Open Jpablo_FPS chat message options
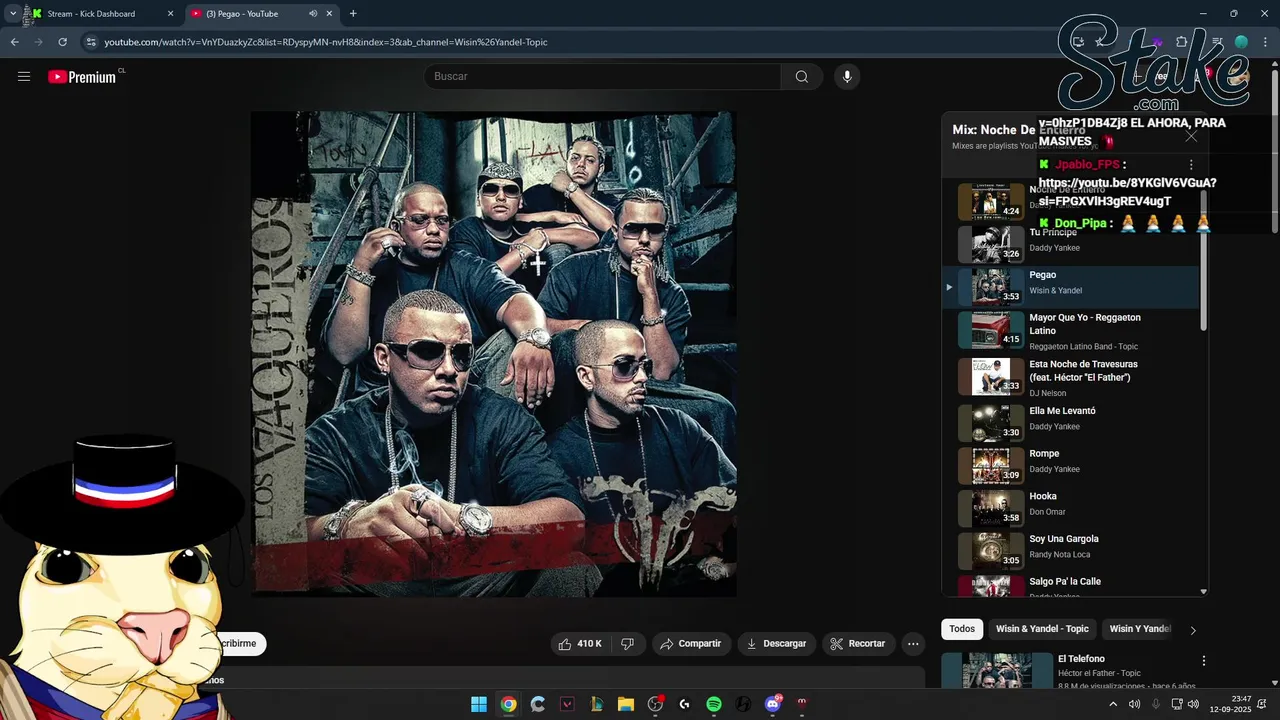This screenshot has width=1280, height=720. pyautogui.click(x=1191, y=164)
